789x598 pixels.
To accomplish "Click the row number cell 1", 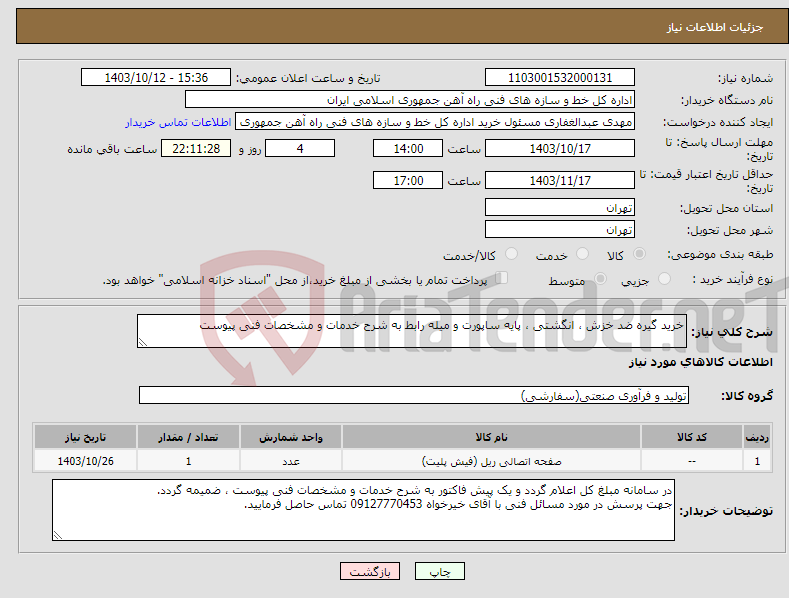I will click(x=757, y=461).
